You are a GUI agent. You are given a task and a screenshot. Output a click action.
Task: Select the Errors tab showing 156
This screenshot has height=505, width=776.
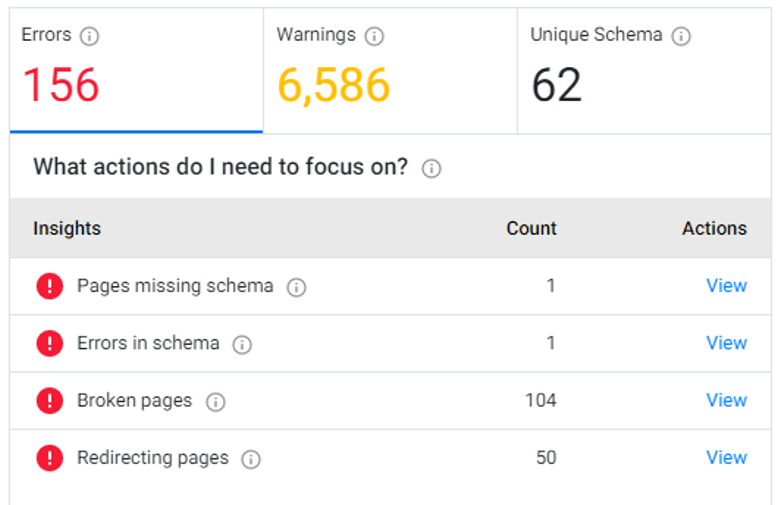136,70
